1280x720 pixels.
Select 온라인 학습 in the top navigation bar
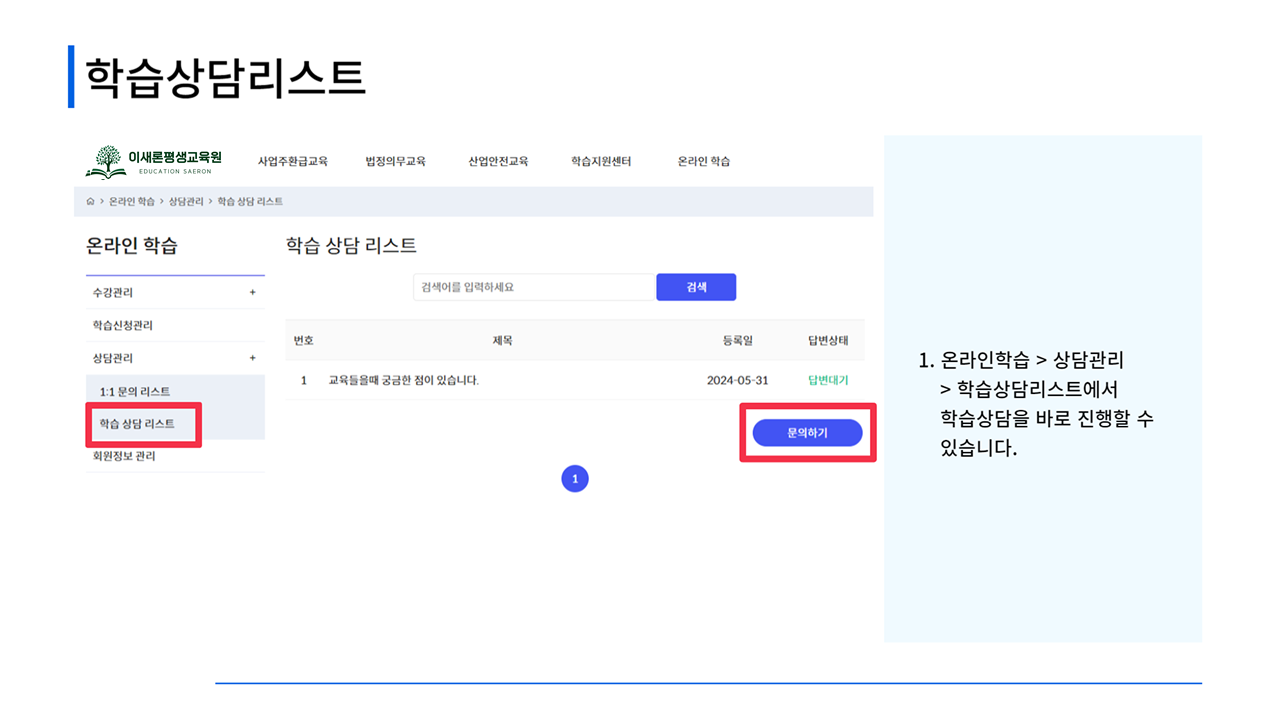(x=703, y=161)
